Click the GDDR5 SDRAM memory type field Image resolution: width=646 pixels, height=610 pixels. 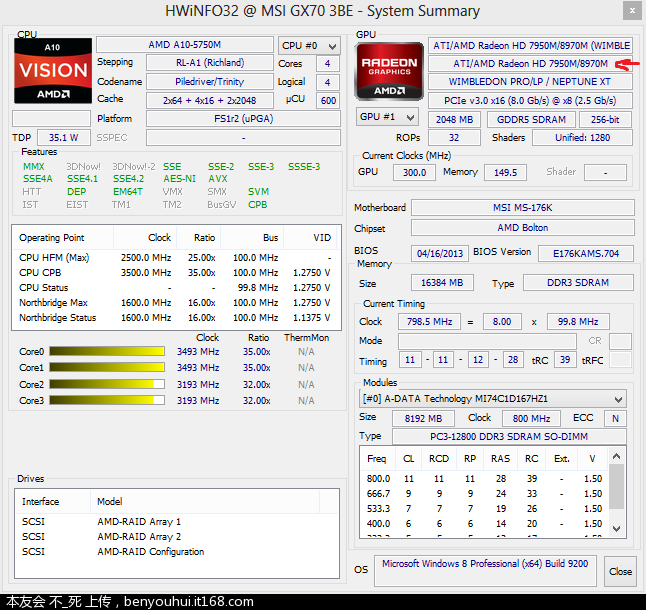[531, 119]
